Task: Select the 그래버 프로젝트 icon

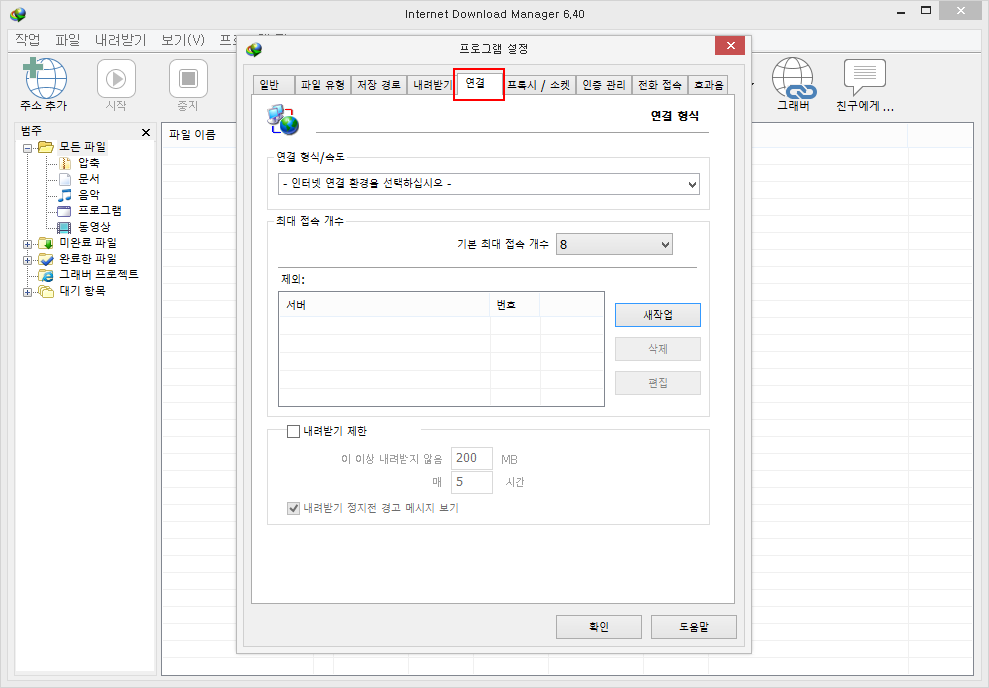Action: coord(45,275)
